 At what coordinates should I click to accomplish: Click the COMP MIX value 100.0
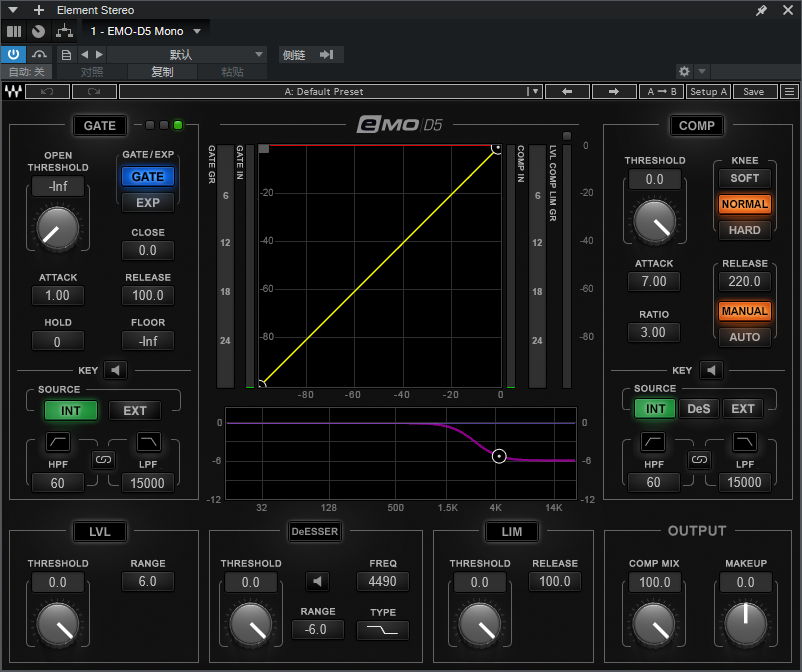[654, 582]
